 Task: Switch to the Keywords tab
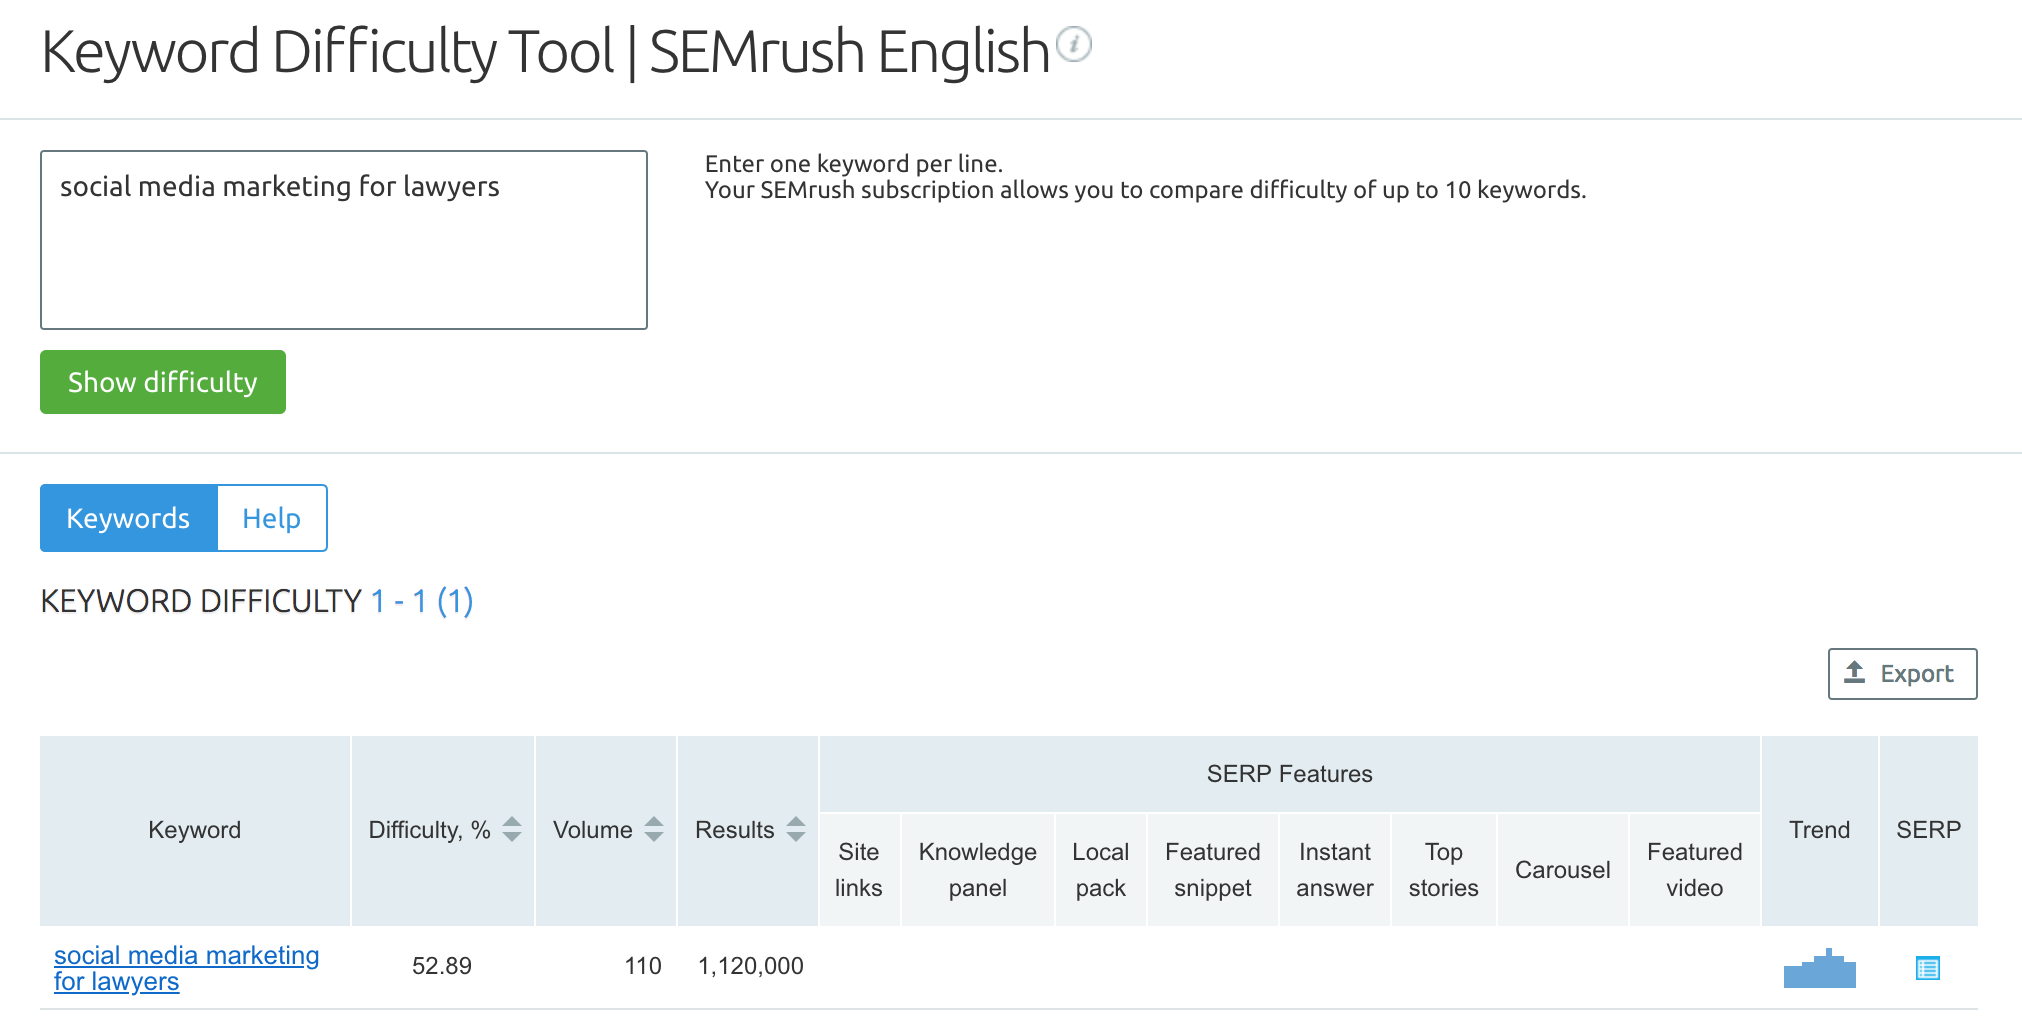pos(128,518)
